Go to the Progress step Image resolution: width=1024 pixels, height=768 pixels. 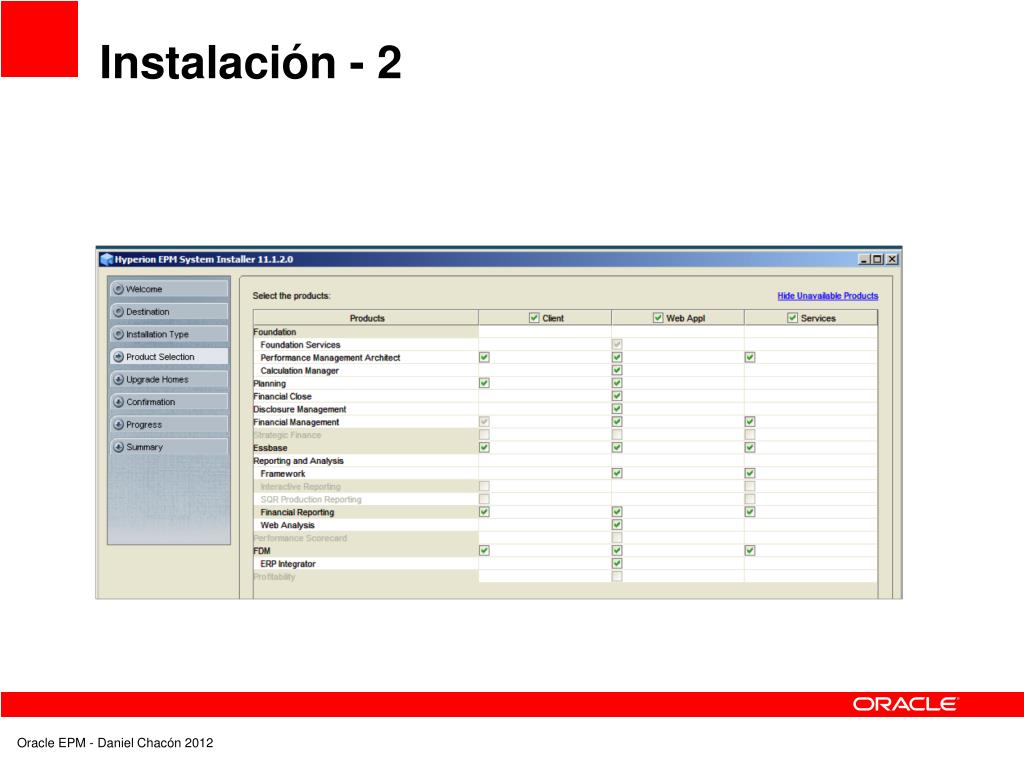point(169,424)
